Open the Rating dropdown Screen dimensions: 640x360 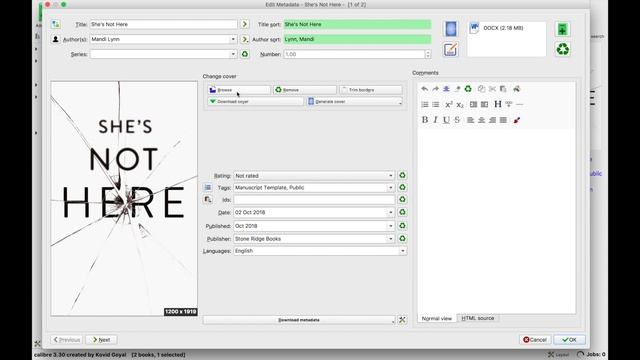[x=390, y=176]
